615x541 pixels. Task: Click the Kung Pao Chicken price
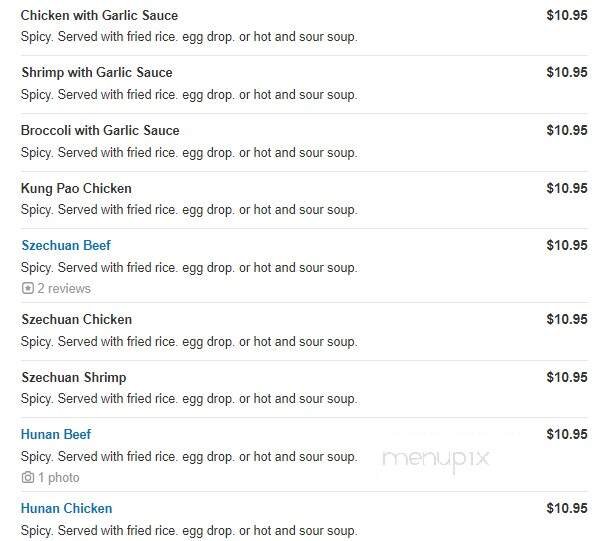566,189
